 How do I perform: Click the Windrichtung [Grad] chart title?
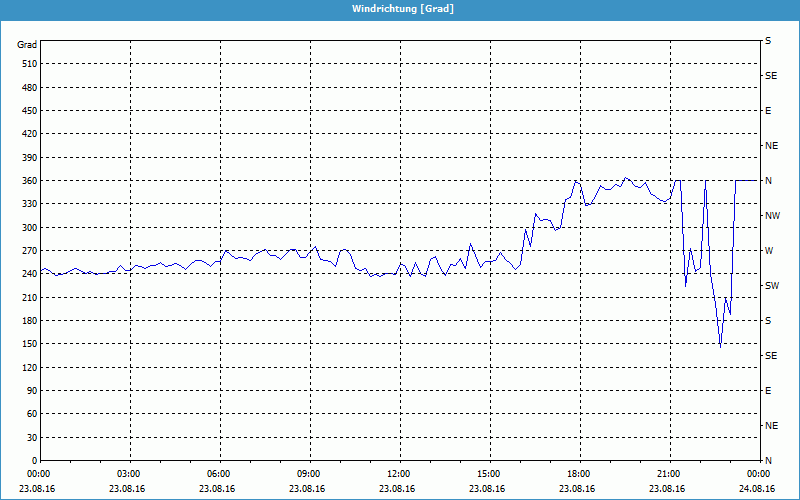(x=400, y=9)
